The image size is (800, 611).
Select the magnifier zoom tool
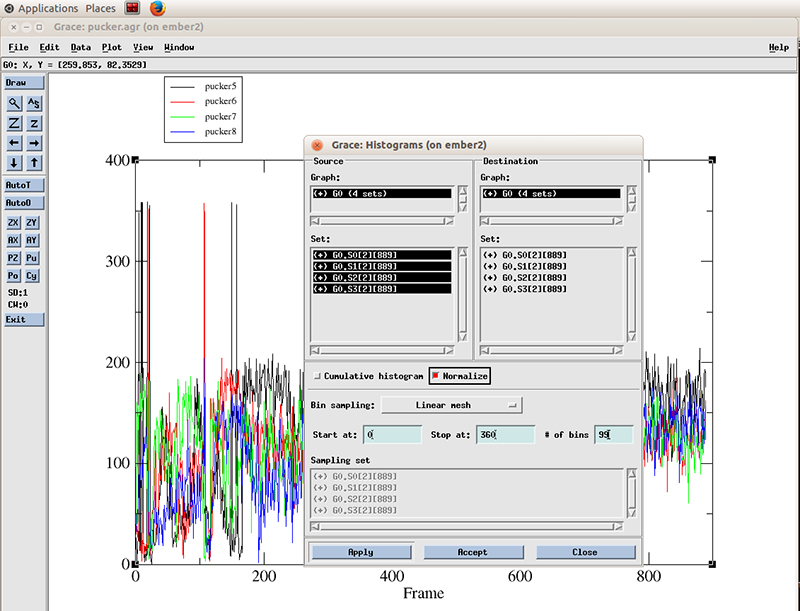click(14, 103)
